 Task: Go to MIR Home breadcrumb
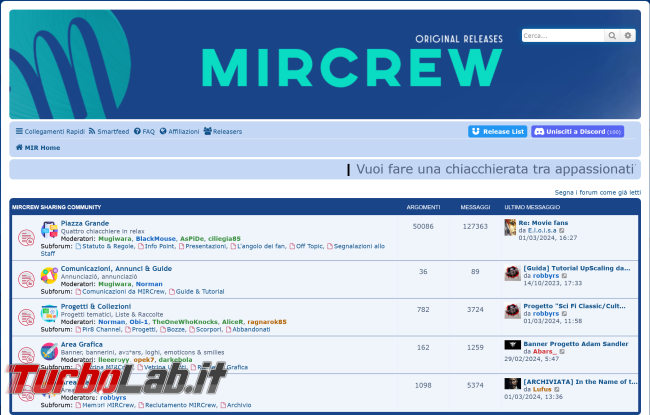click(x=38, y=148)
